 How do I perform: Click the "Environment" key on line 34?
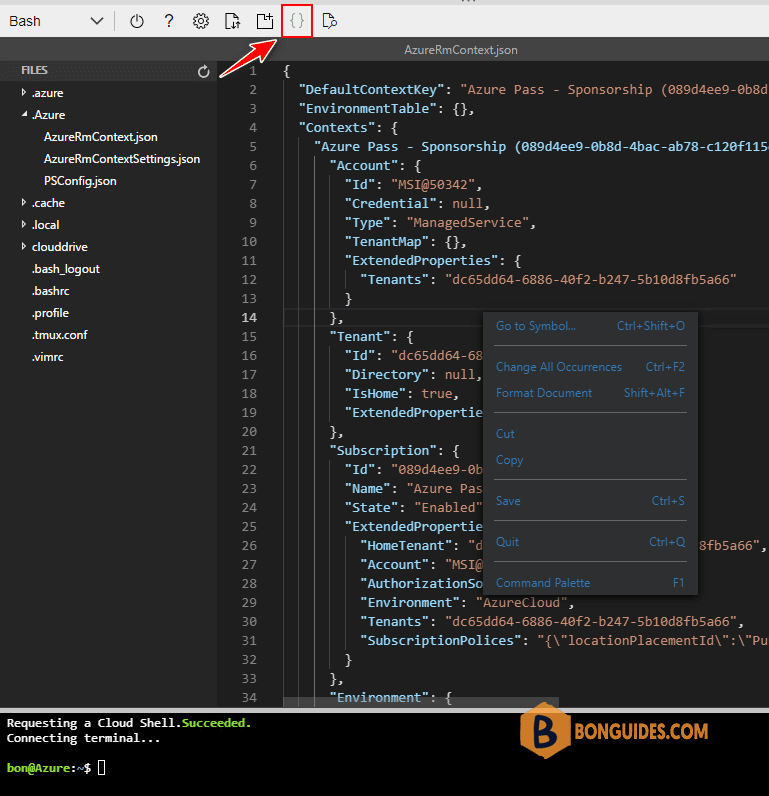379,698
